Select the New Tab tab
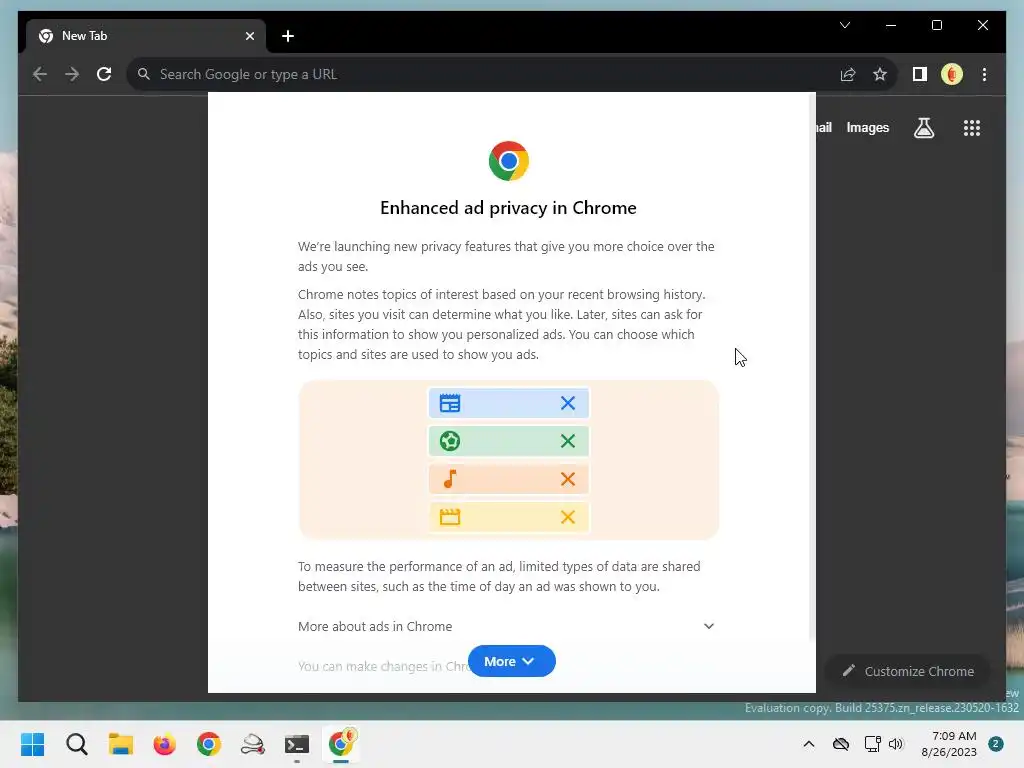 [146, 36]
